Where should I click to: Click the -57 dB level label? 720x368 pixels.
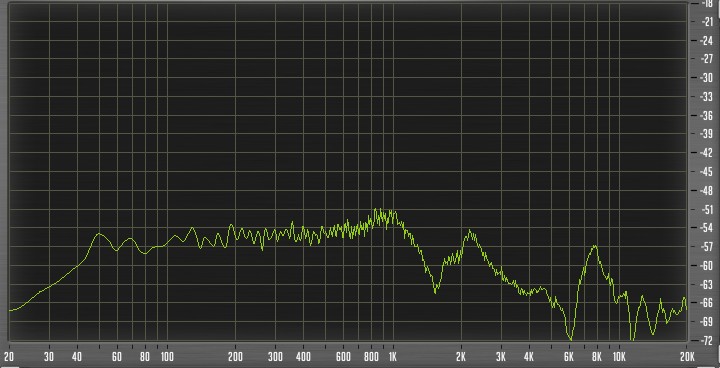pyautogui.click(x=707, y=247)
